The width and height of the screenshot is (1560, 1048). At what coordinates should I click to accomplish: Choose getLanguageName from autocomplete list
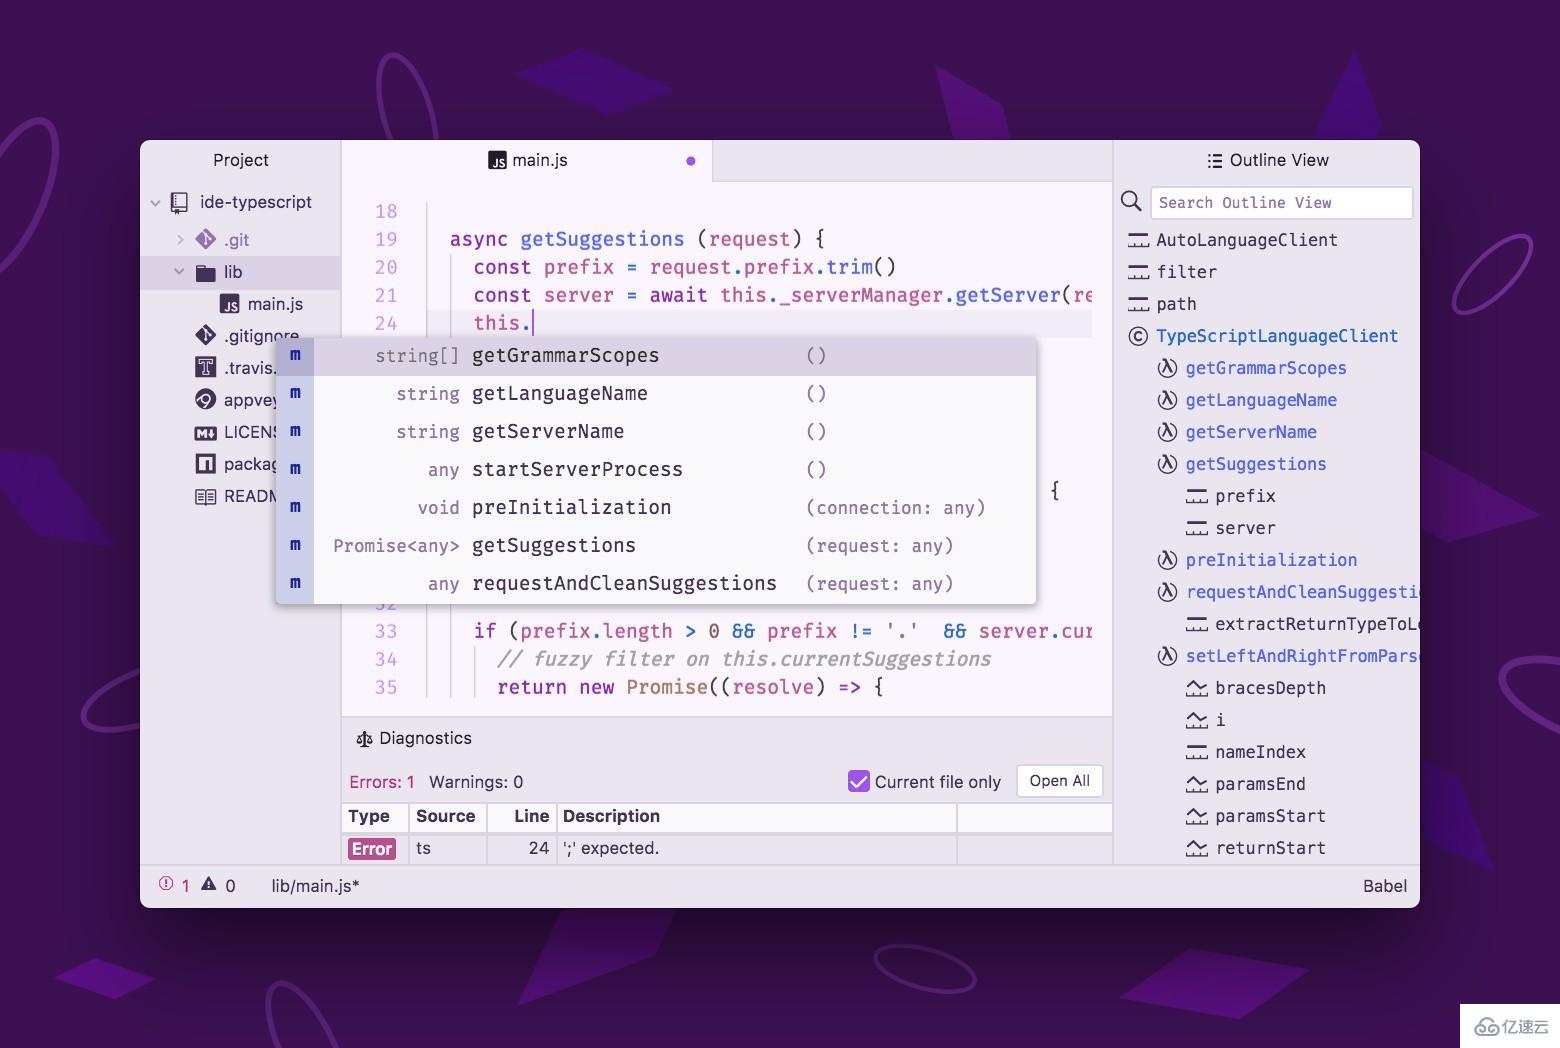pos(655,393)
